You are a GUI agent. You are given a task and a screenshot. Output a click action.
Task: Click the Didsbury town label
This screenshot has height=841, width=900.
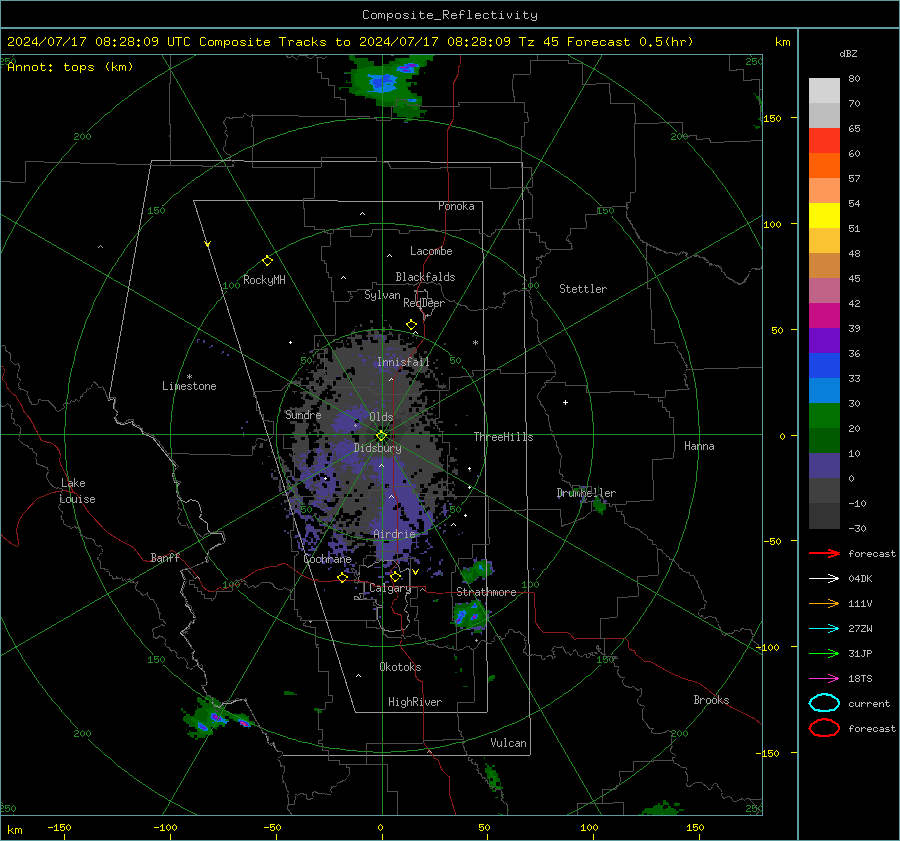pyautogui.click(x=377, y=448)
